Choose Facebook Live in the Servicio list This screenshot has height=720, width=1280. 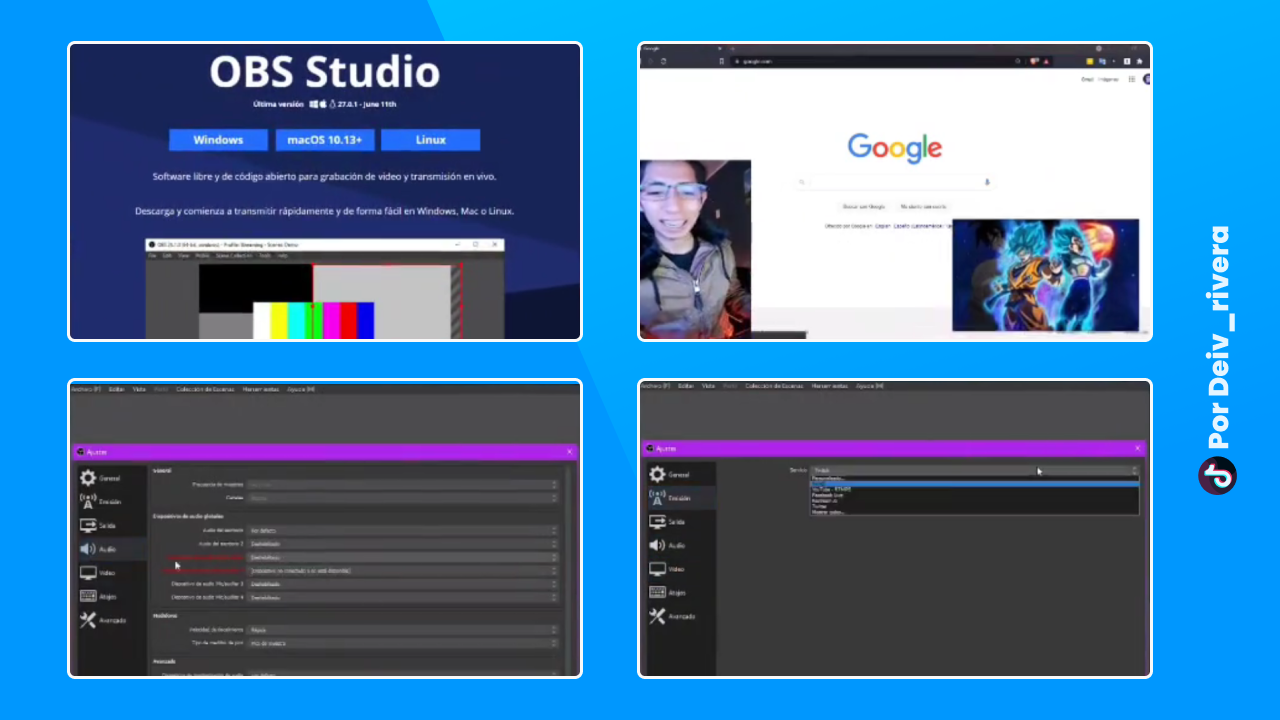pyautogui.click(x=974, y=495)
